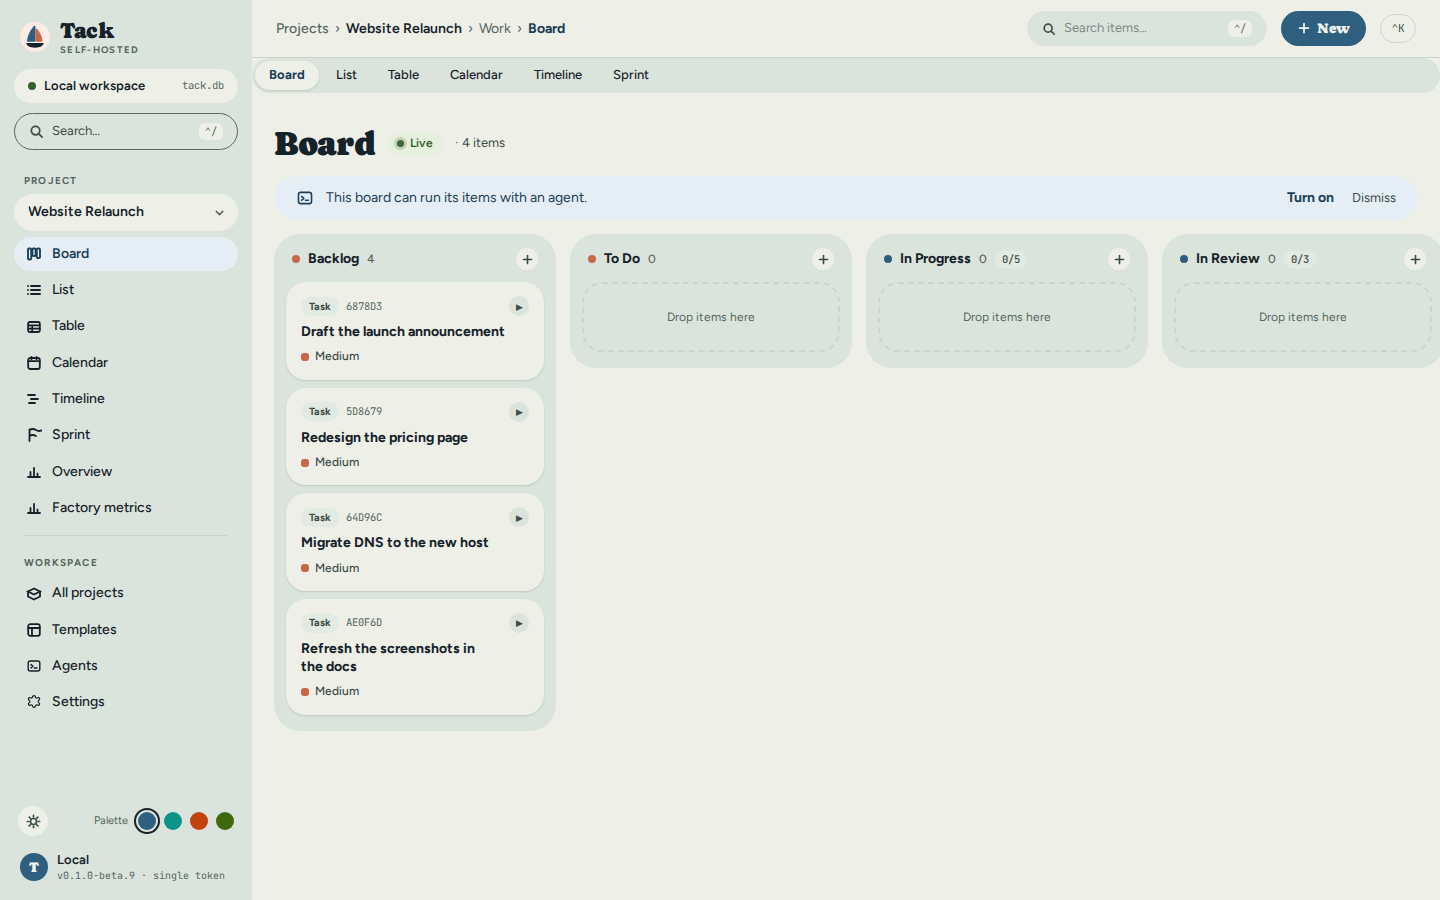
Task: Switch to the Calendar tab
Action: (476, 75)
